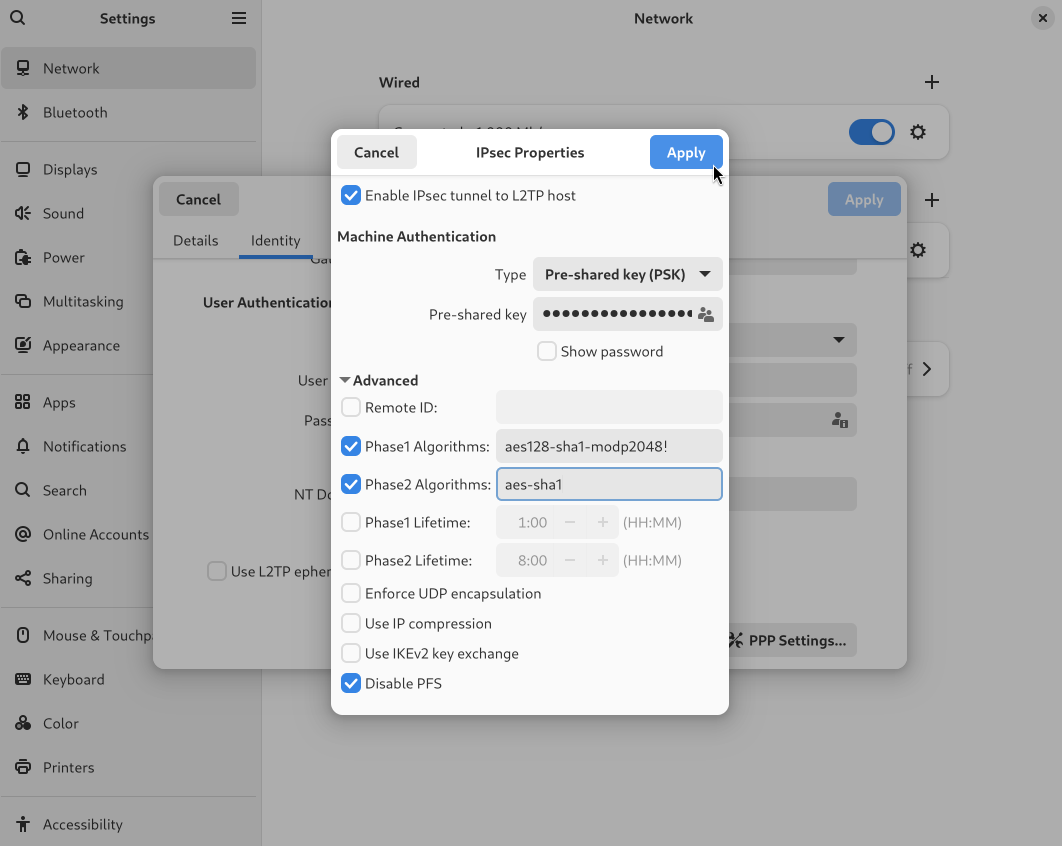Select Network in sidebar
The height and width of the screenshot is (846, 1062).
pyautogui.click(x=129, y=68)
